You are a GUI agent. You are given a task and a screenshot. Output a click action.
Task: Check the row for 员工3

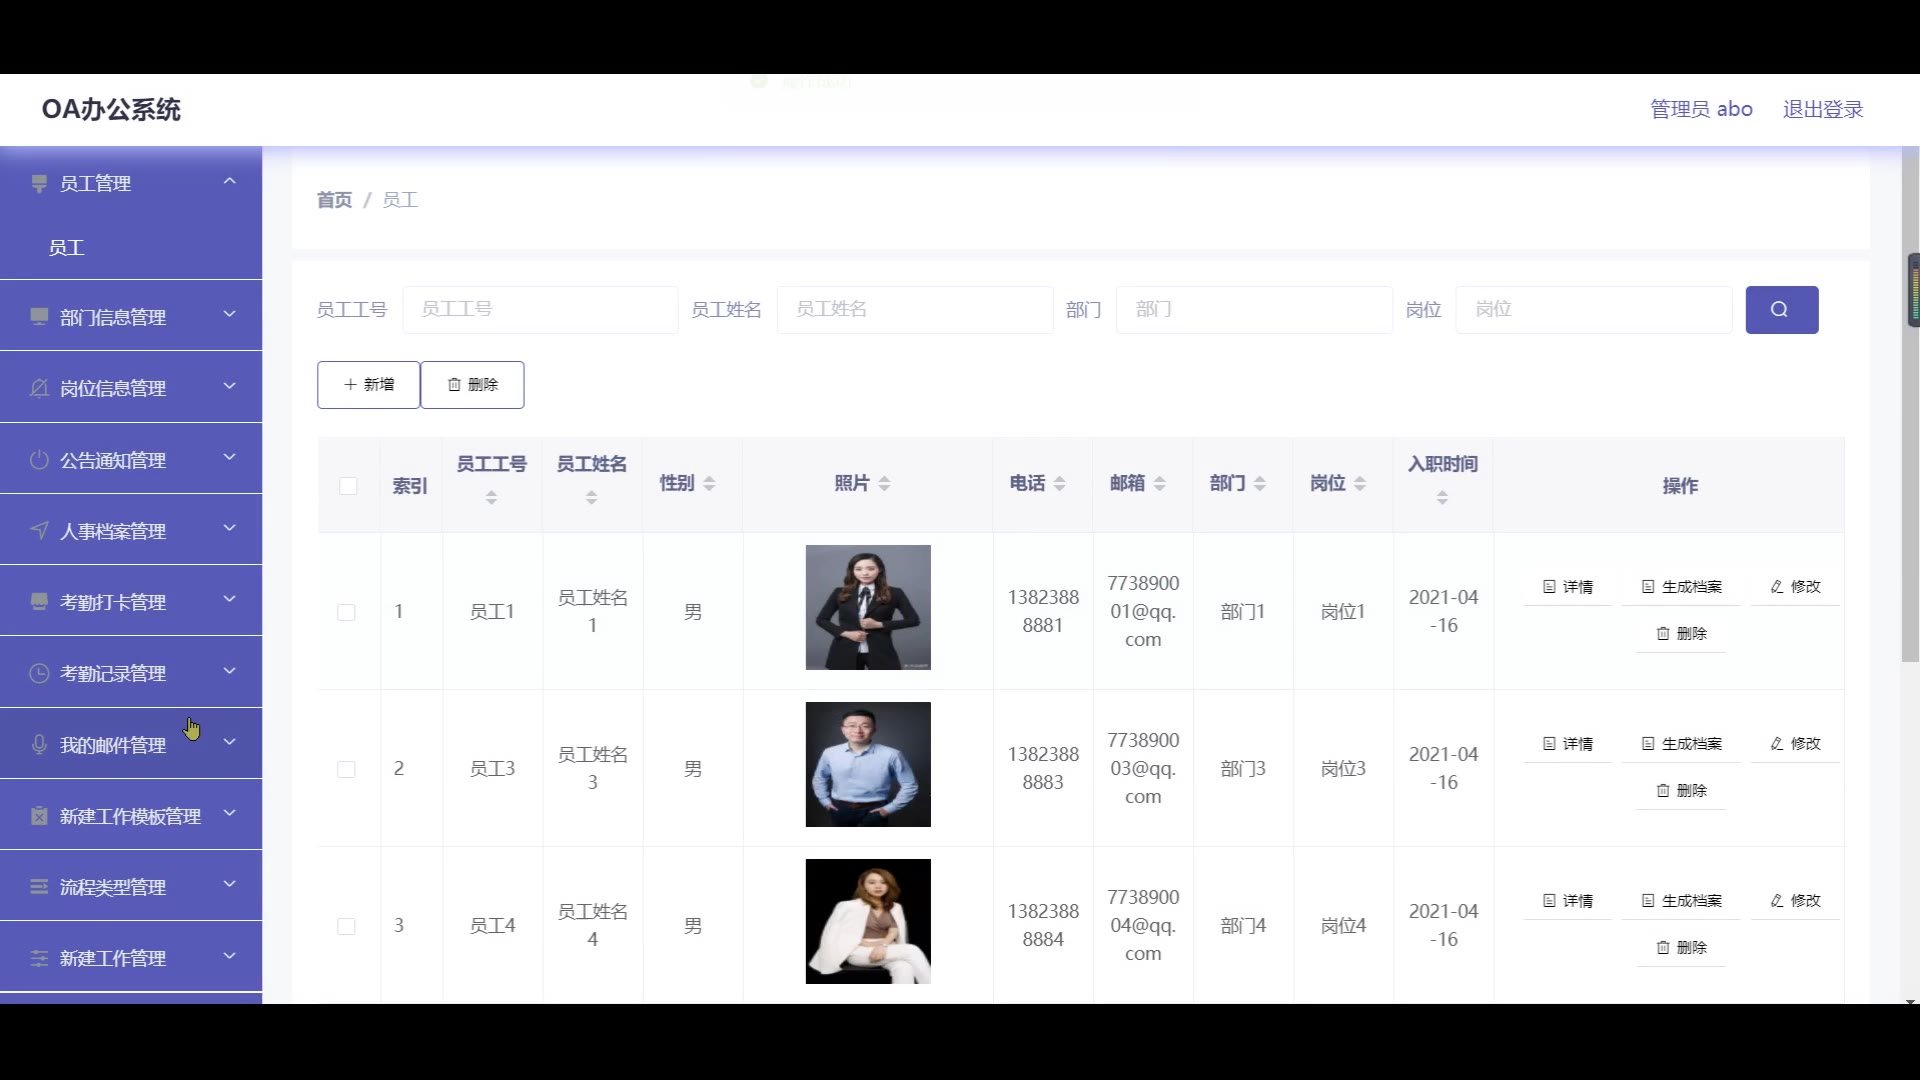click(346, 769)
